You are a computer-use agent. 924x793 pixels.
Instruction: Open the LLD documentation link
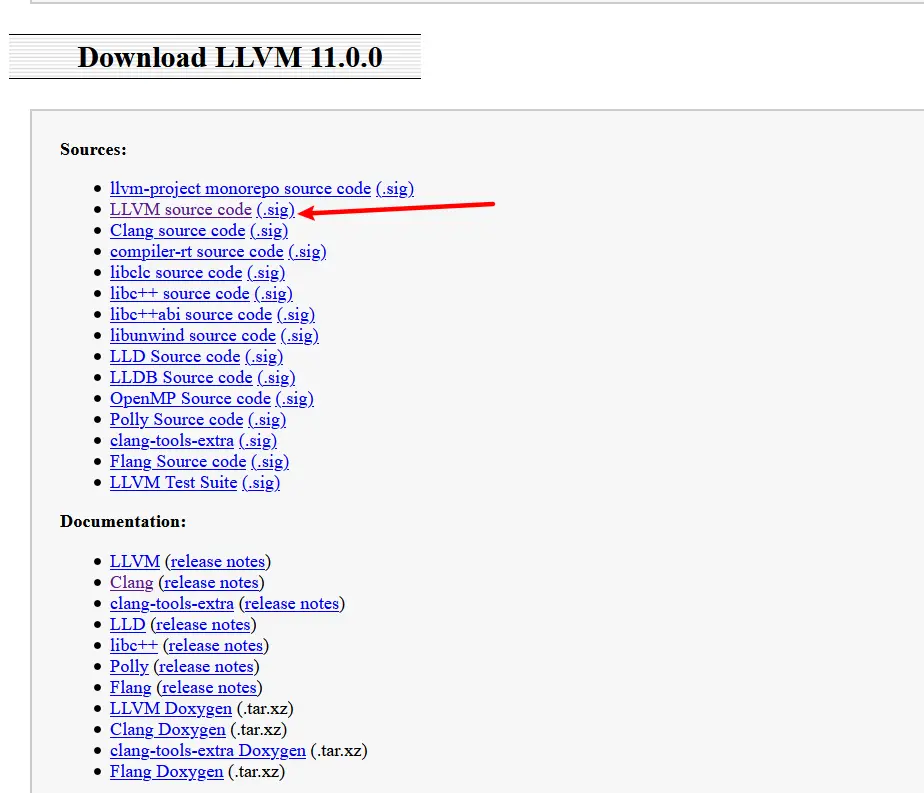point(128,625)
